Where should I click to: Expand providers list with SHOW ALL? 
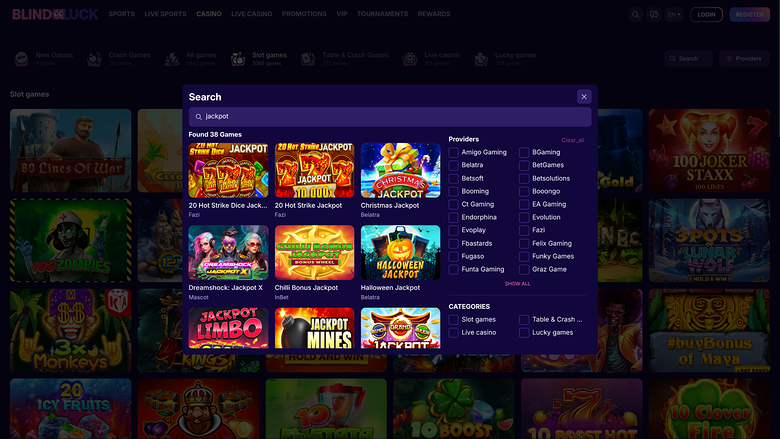pyautogui.click(x=517, y=284)
